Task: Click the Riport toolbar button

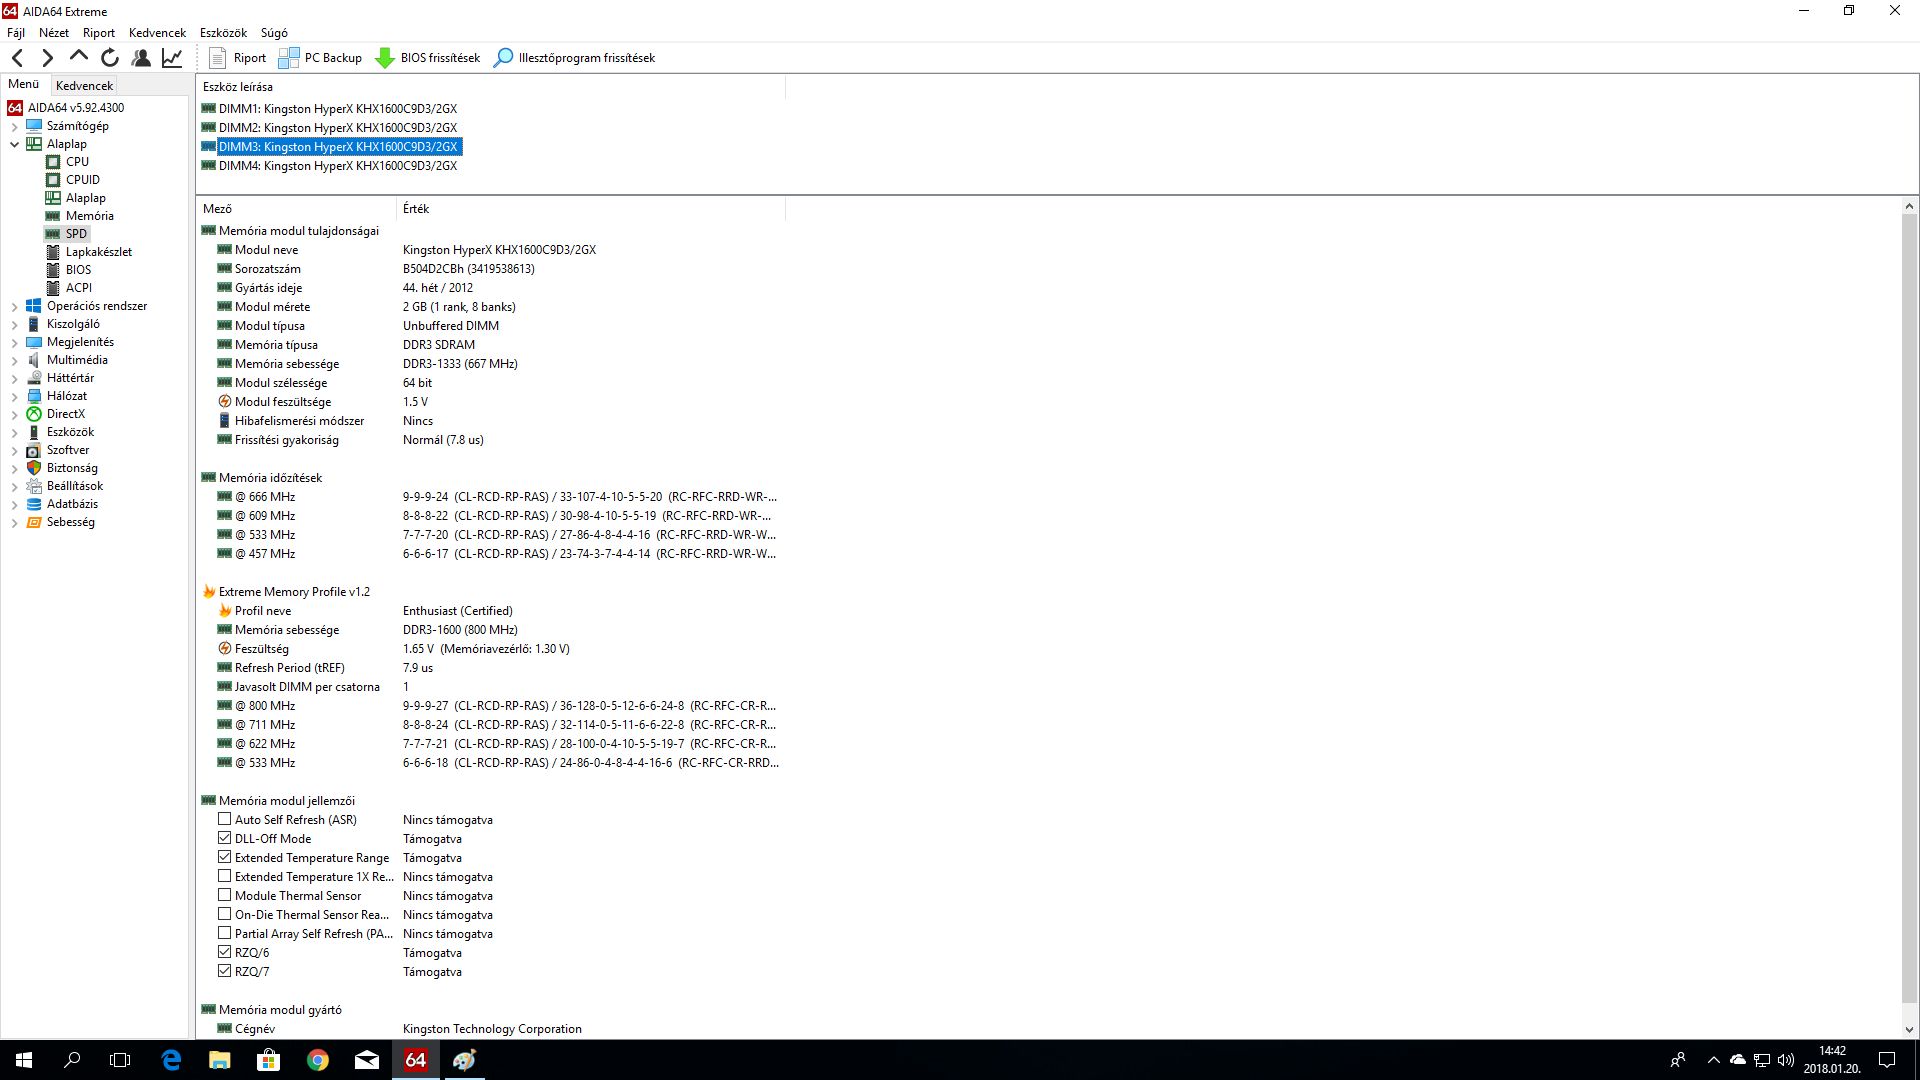Action: coord(238,58)
